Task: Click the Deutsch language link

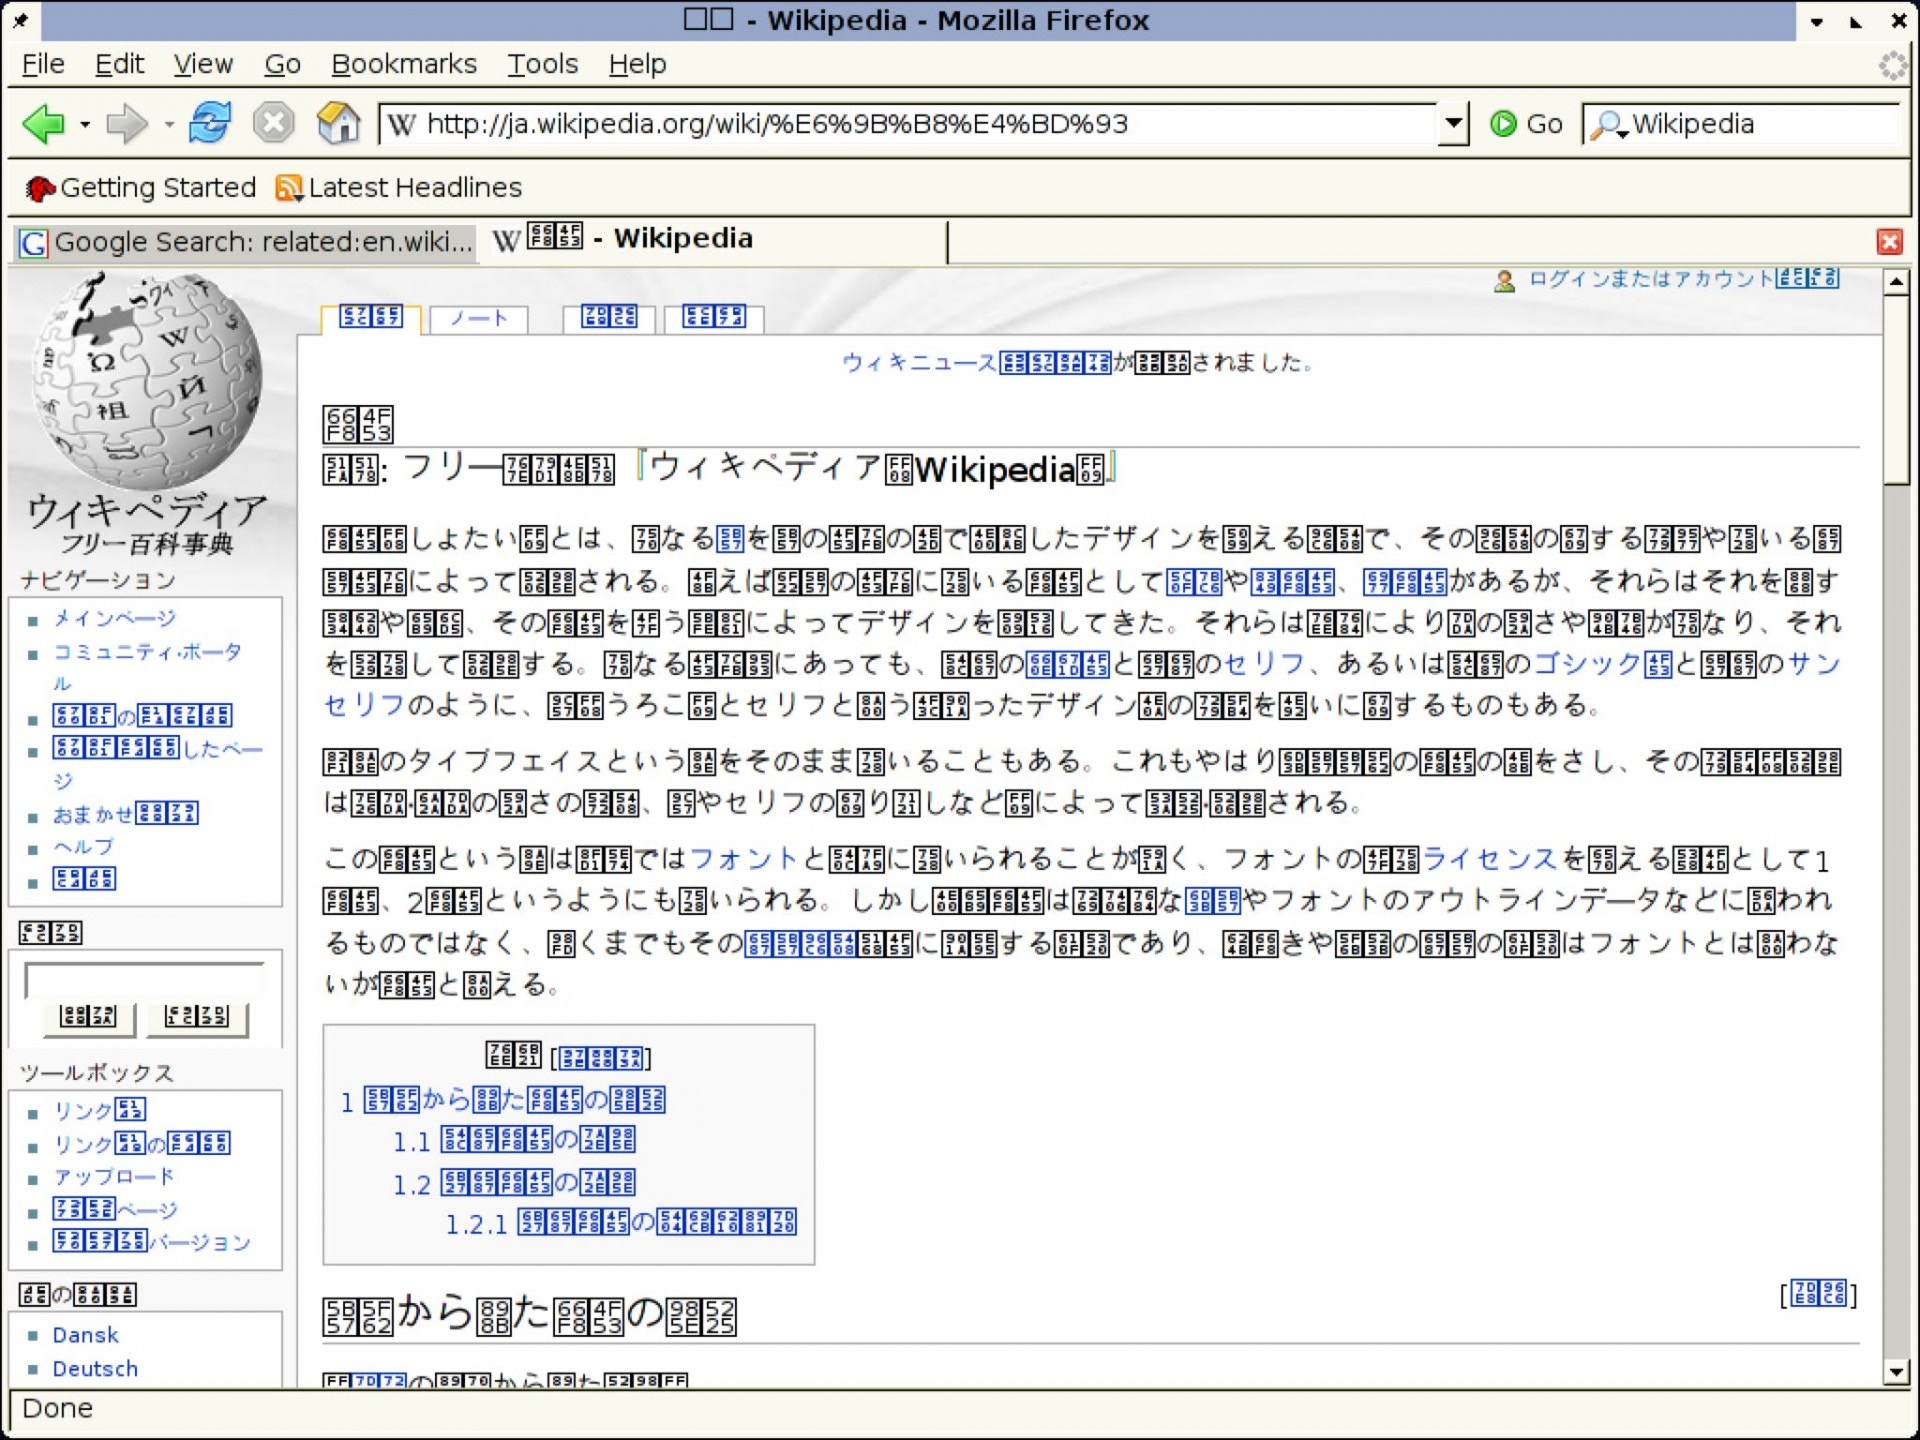Action: click(95, 1368)
